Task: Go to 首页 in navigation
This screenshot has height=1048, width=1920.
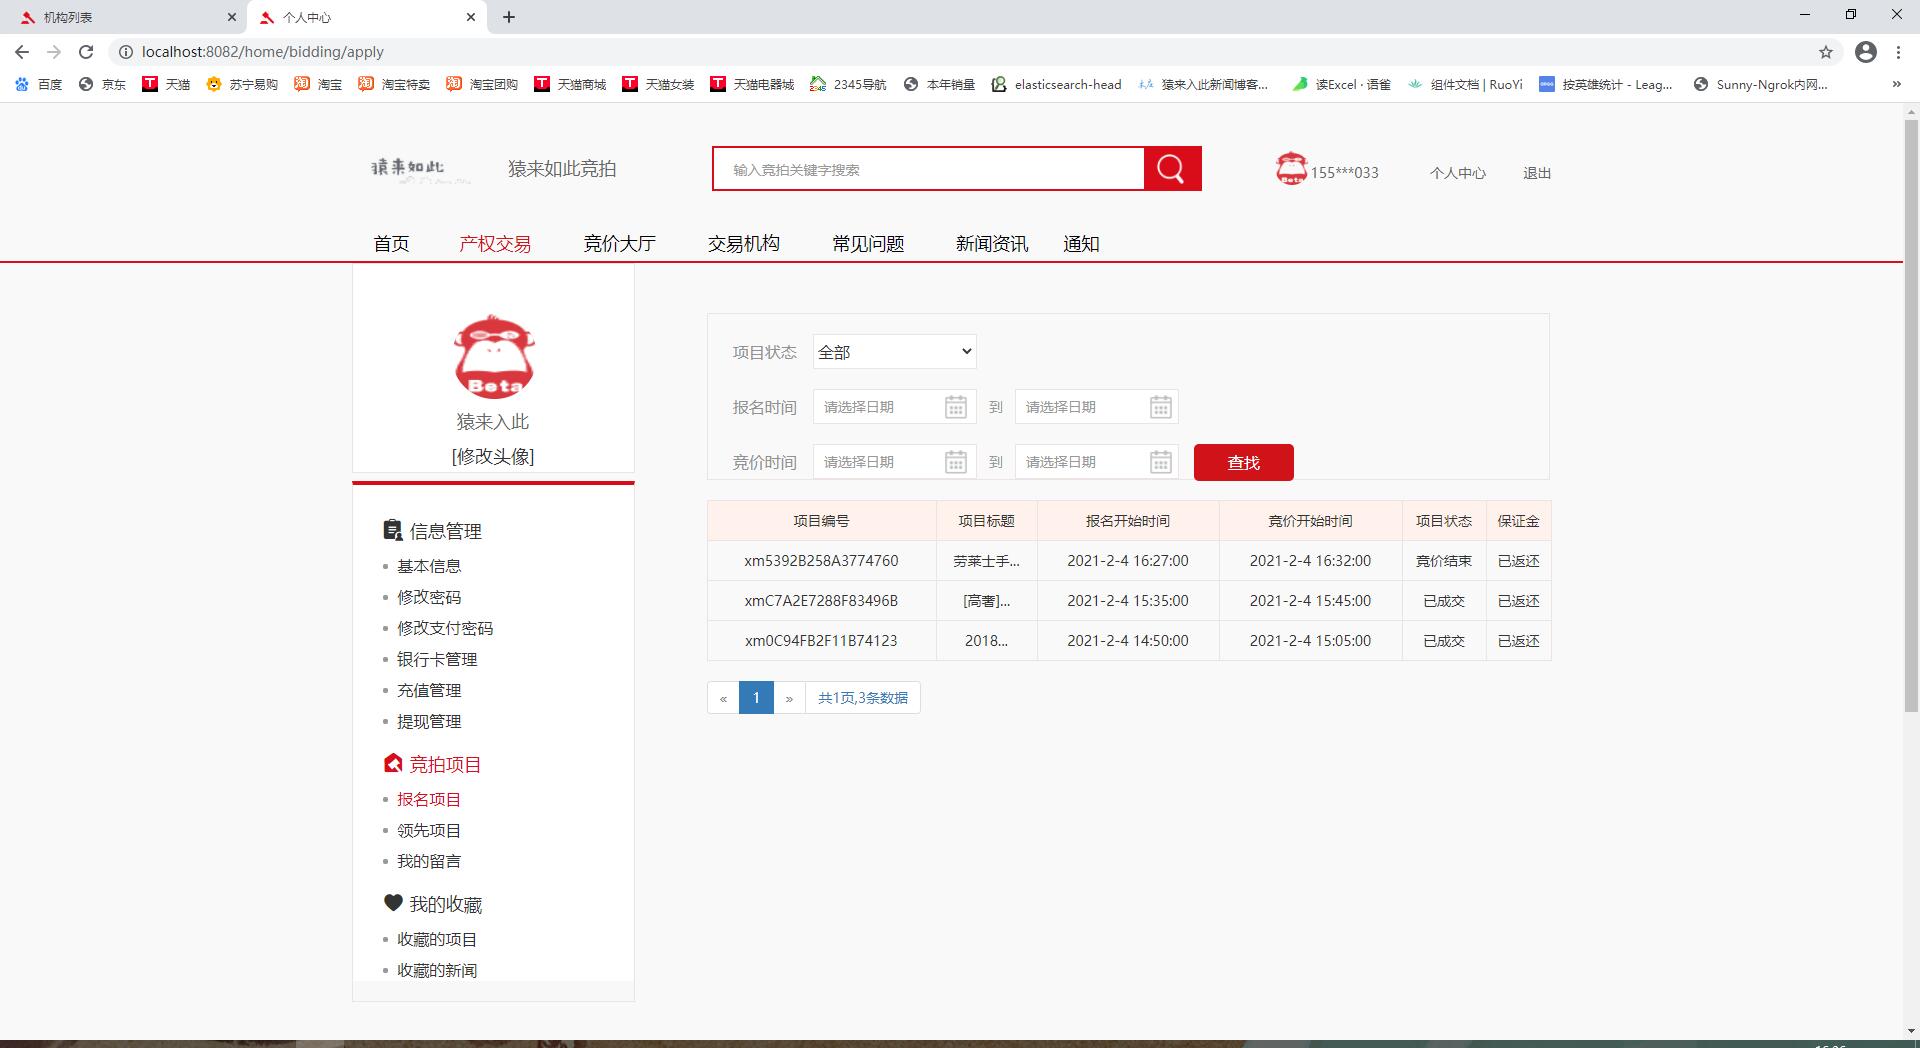Action: (x=391, y=244)
